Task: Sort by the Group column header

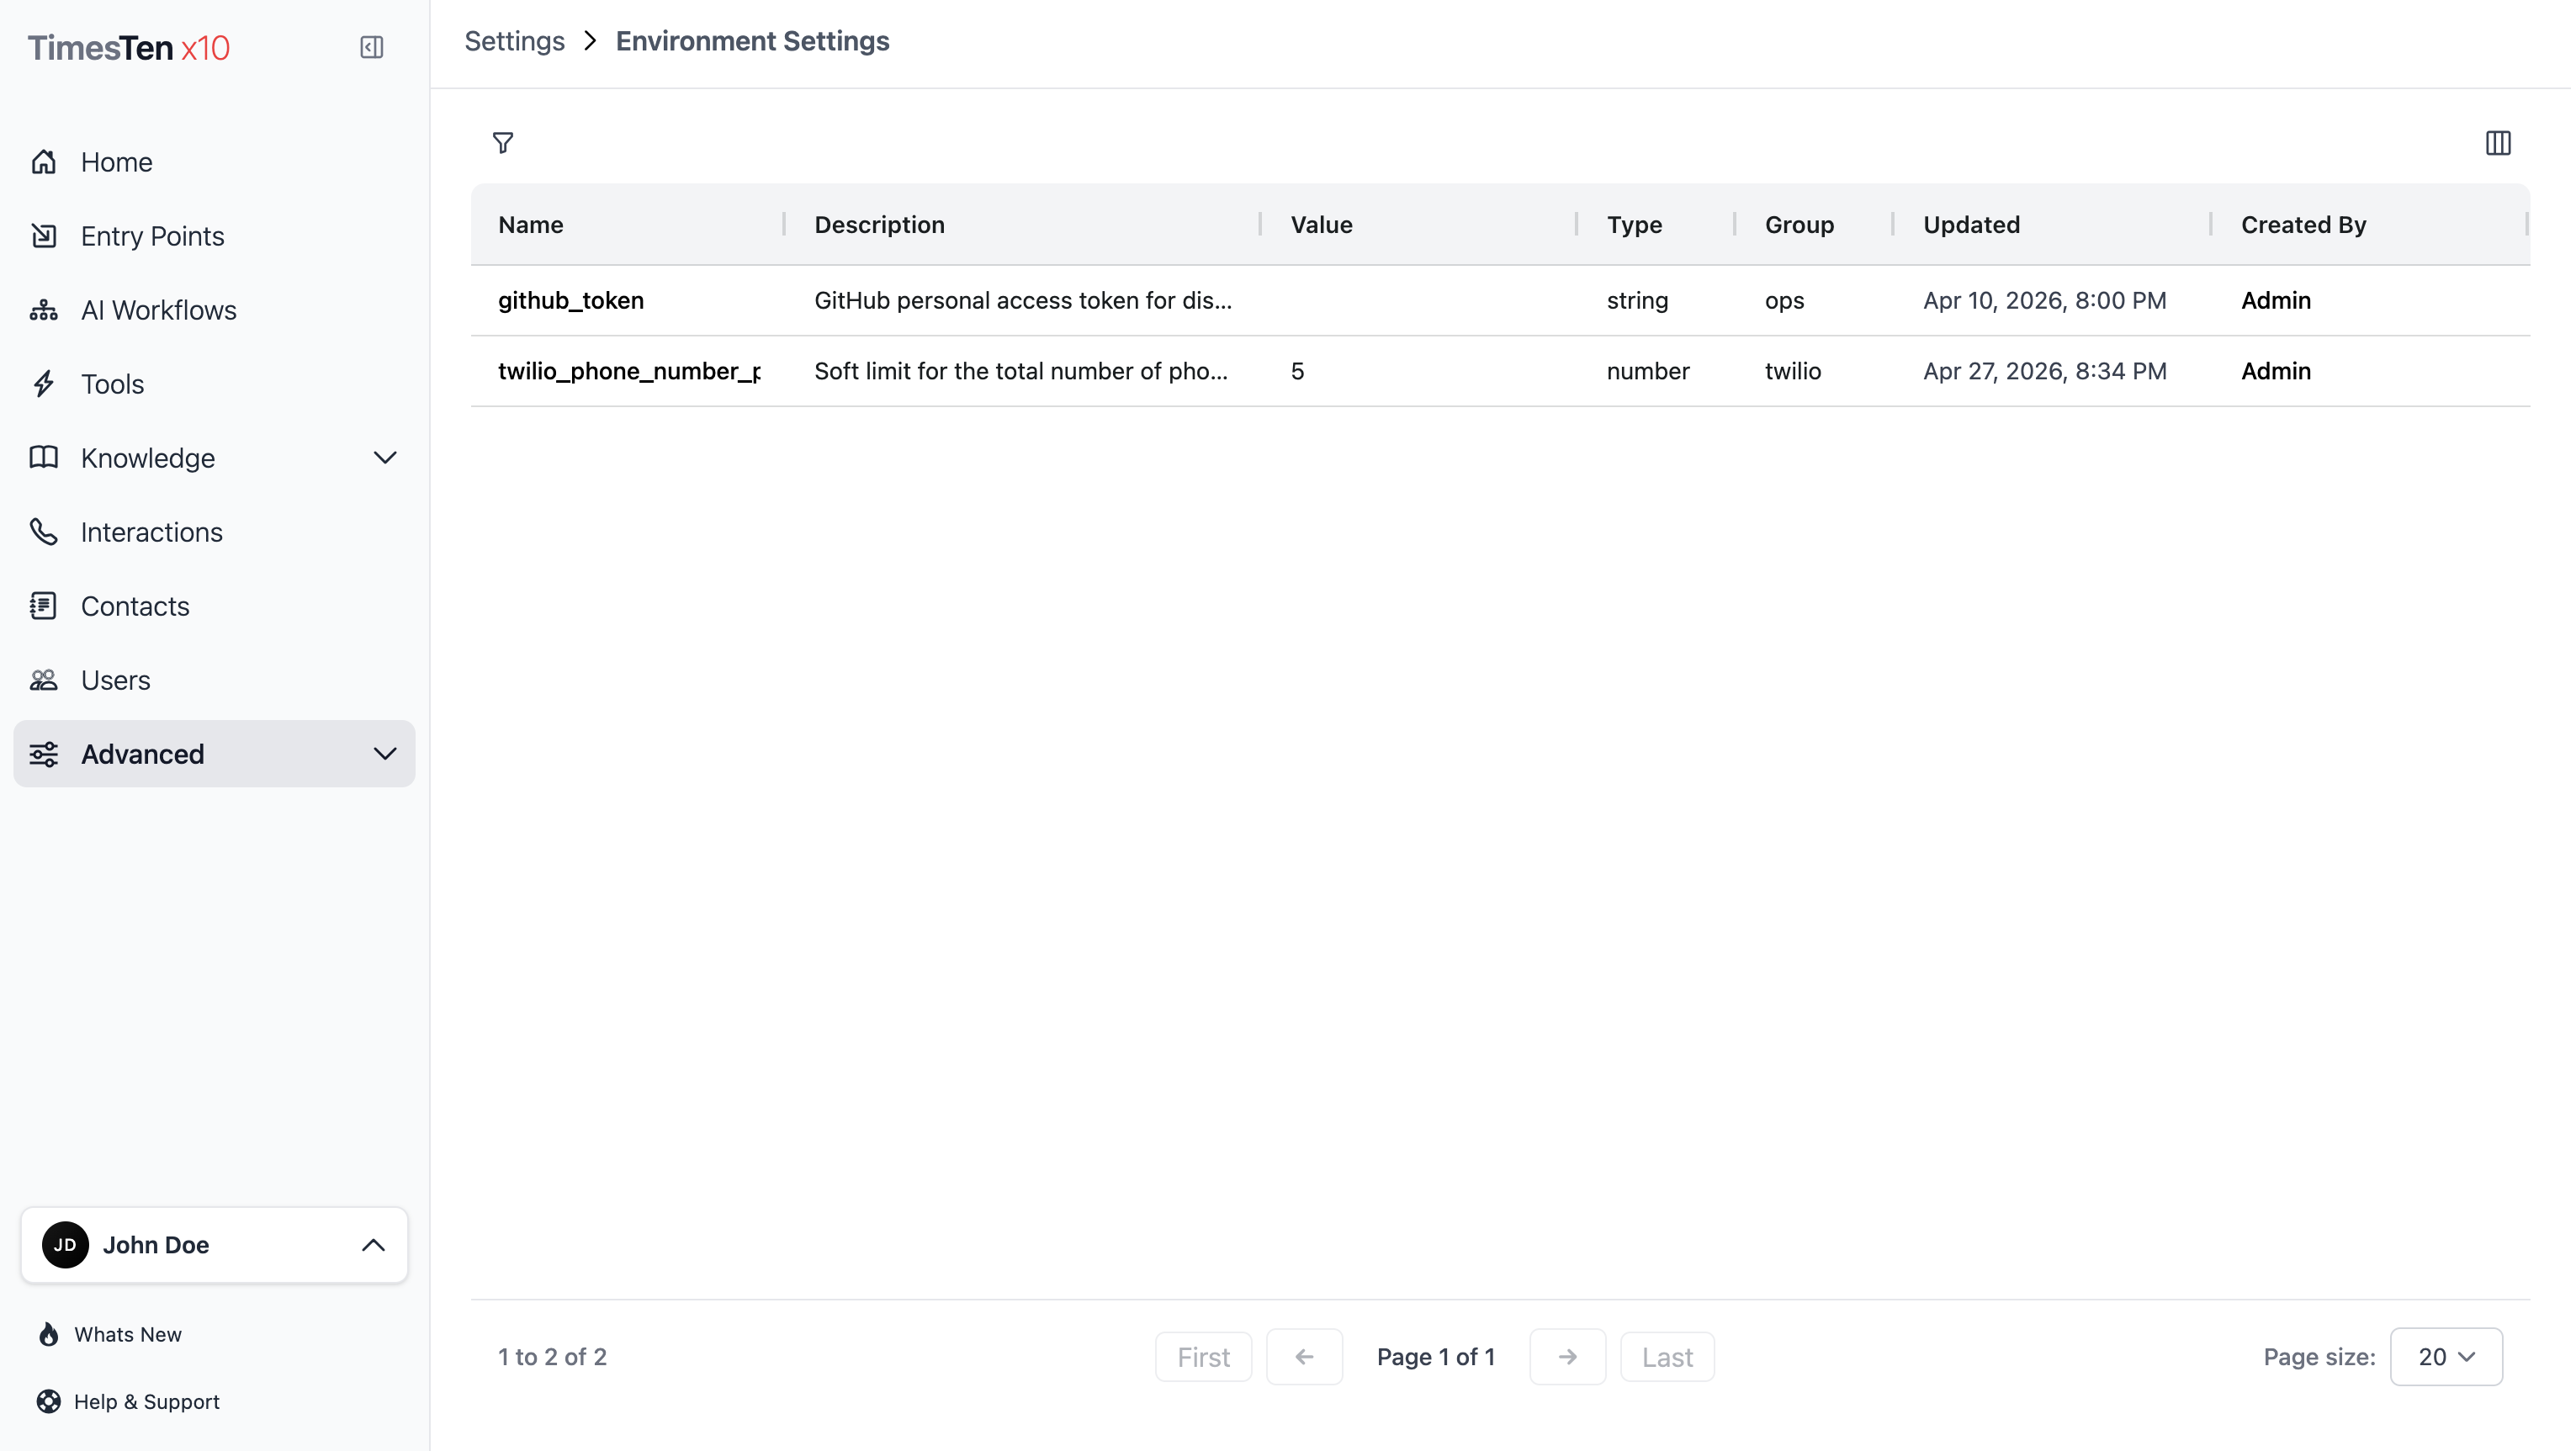Action: [1799, 224]
